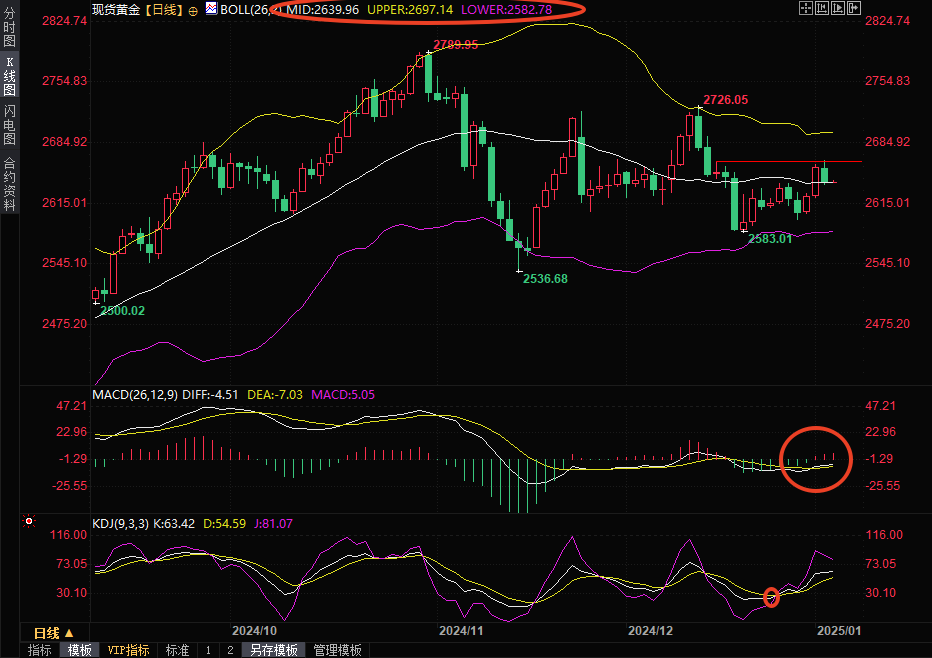Click the crosshair icon in top-right toolbar
This screenshot has height=658, width=932.
806,8
